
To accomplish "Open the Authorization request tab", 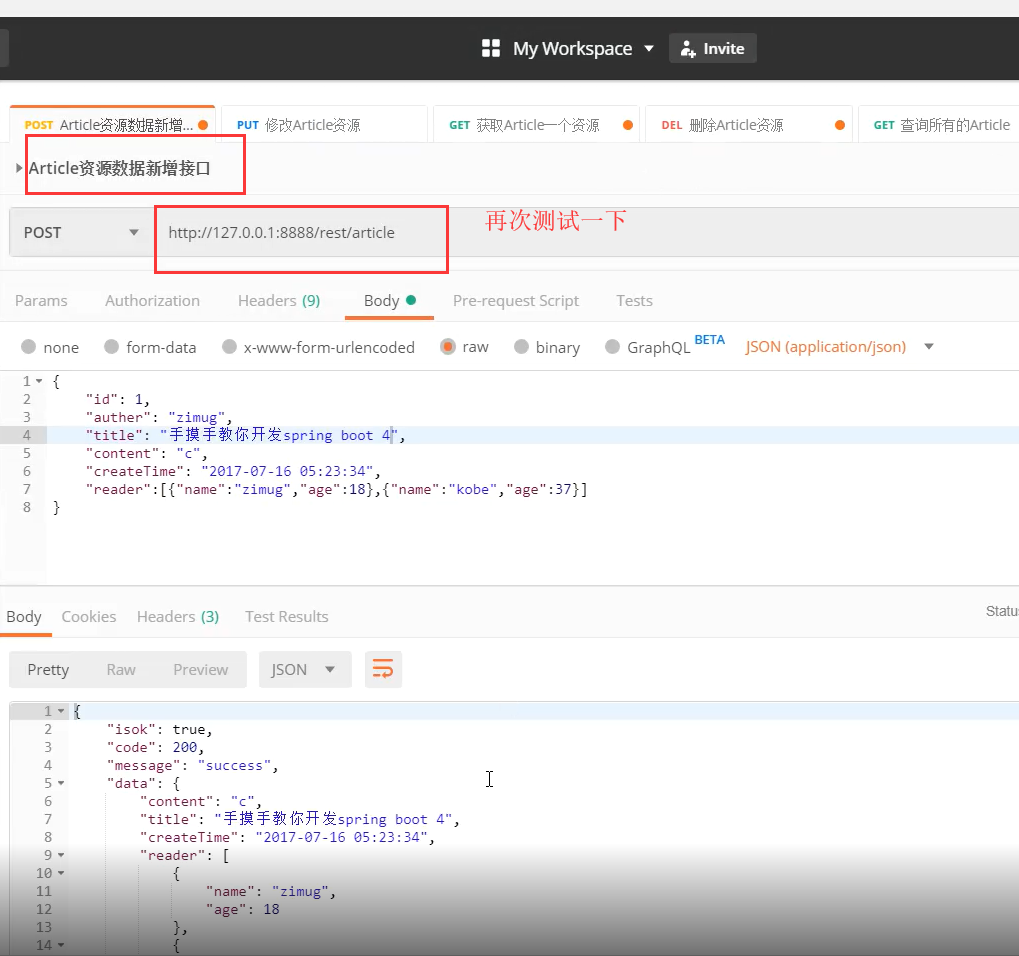I will coord(153,301).
